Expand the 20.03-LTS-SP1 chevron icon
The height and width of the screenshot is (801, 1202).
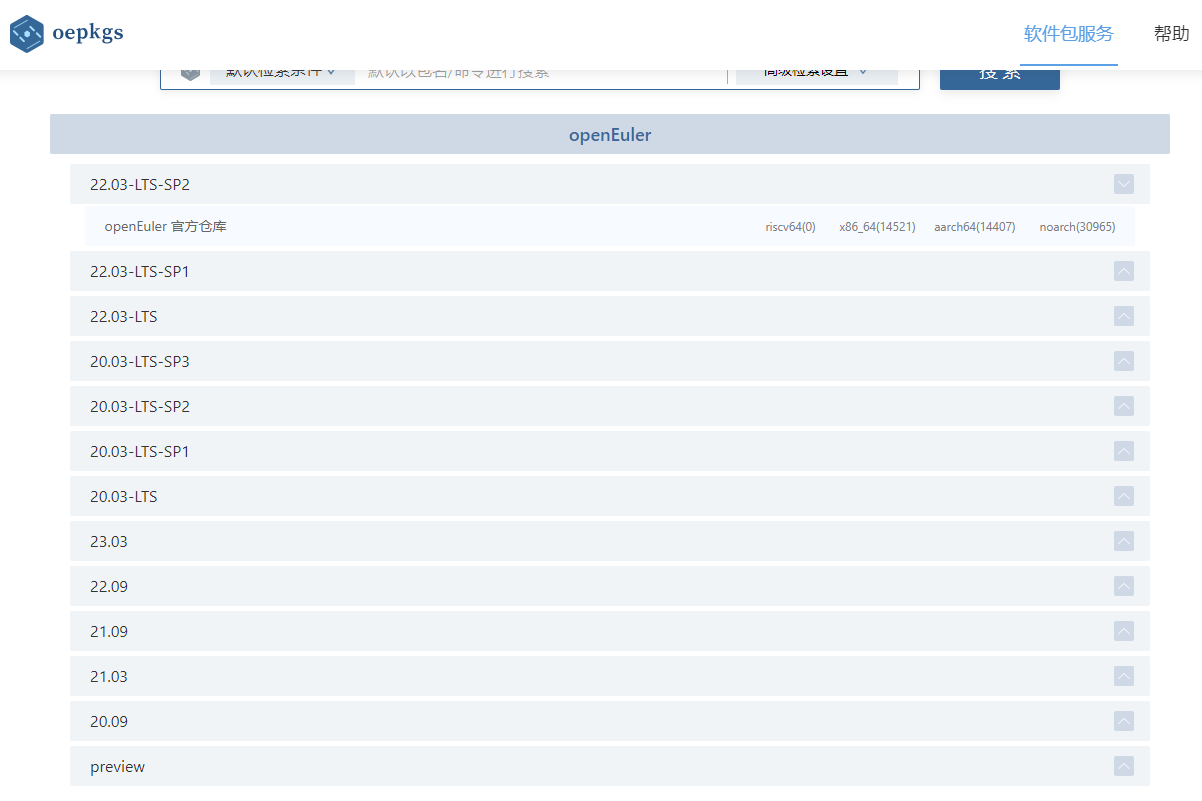pos(1123,451)
